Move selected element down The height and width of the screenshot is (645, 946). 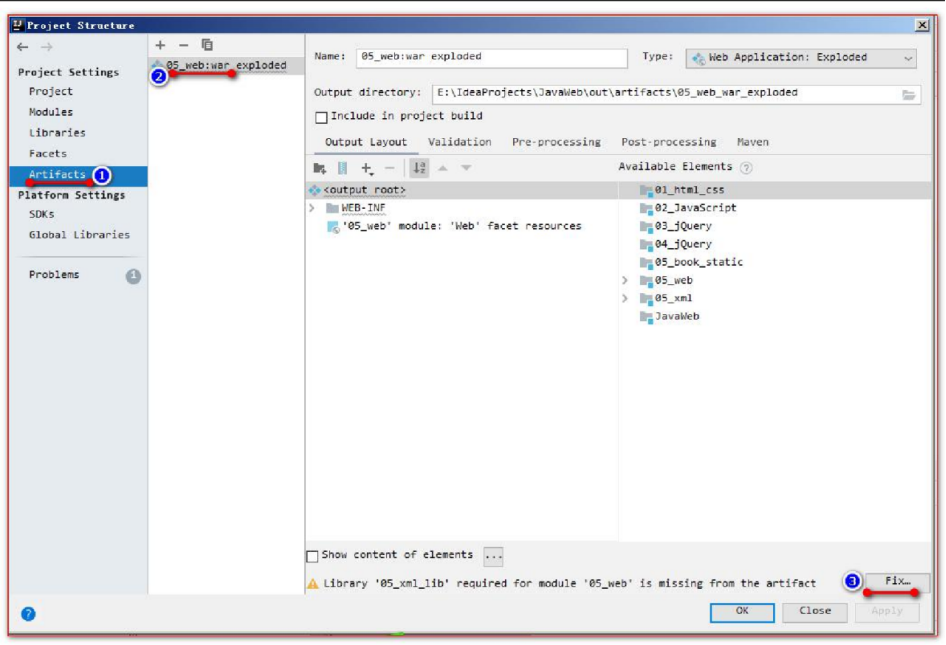click(x=466, y=168)
